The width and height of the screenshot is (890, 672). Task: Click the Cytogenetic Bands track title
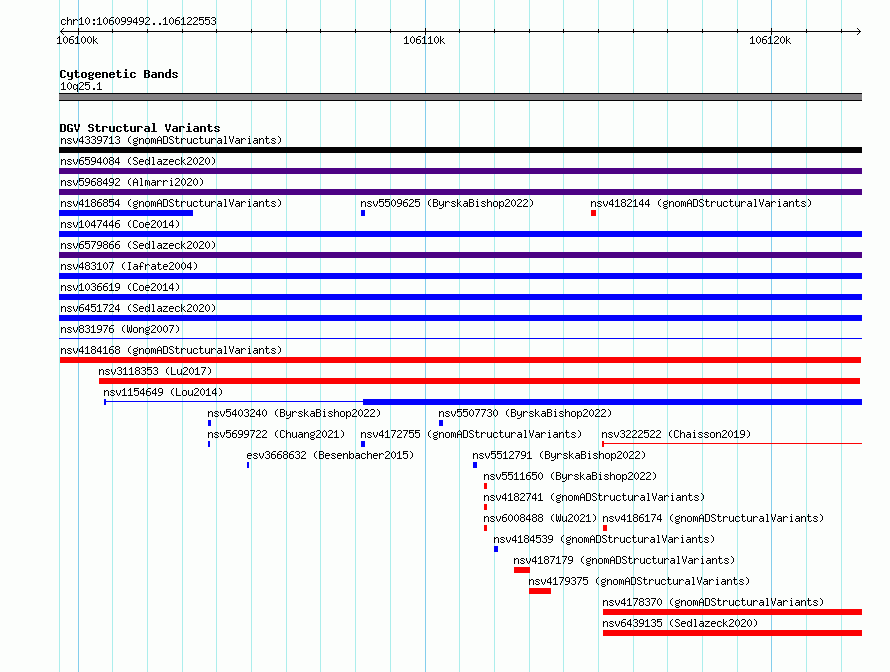coord(119,74)
